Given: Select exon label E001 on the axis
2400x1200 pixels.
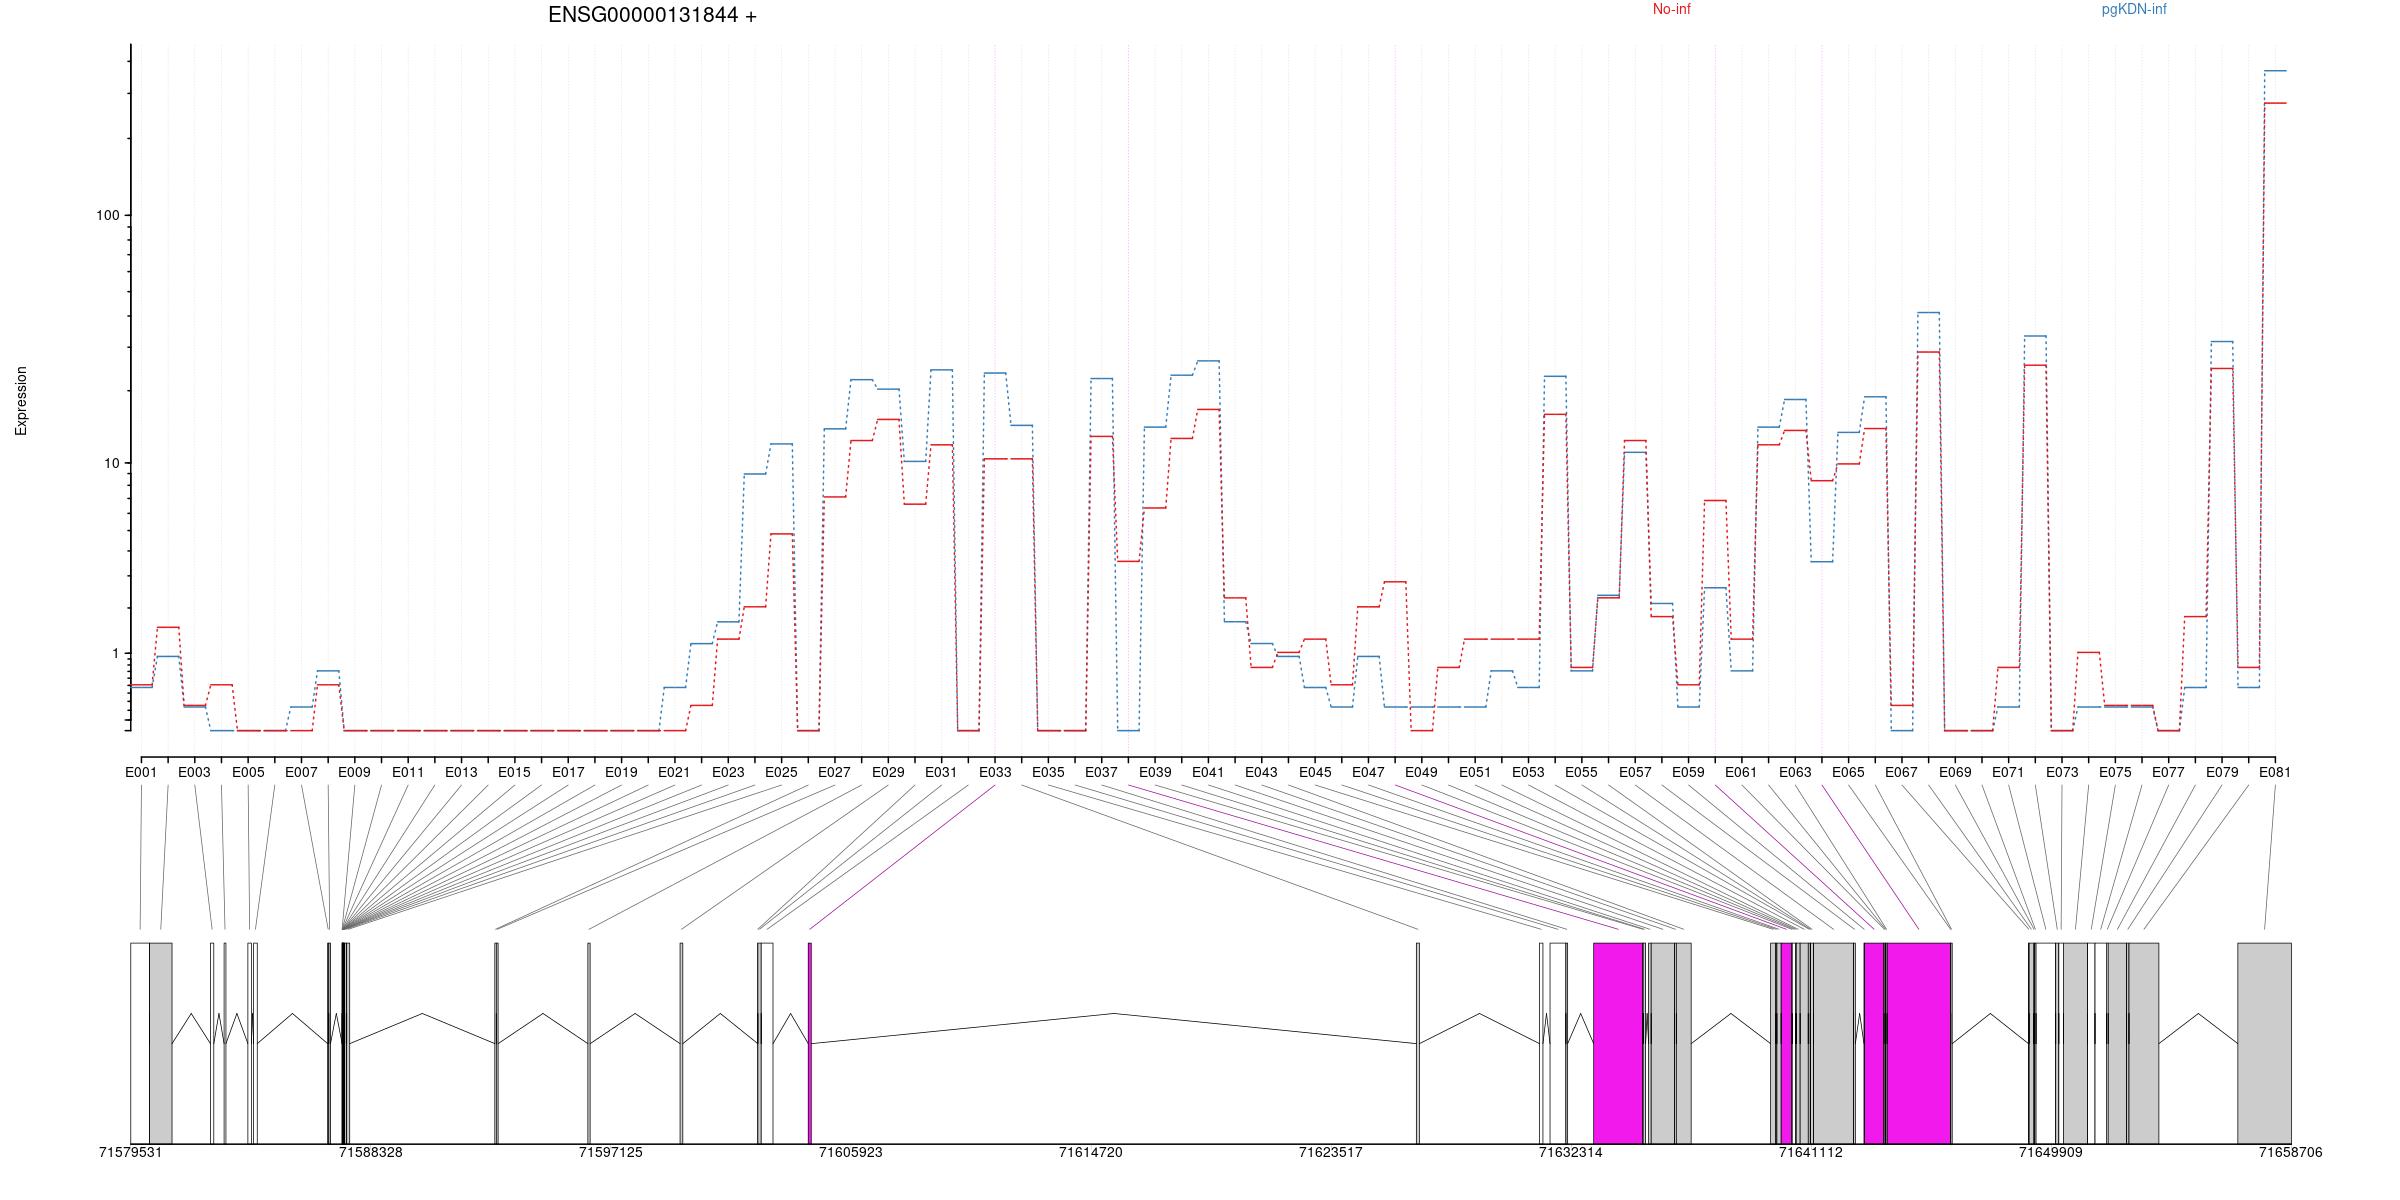Looking at the screenshot, I should pos(141,772).
